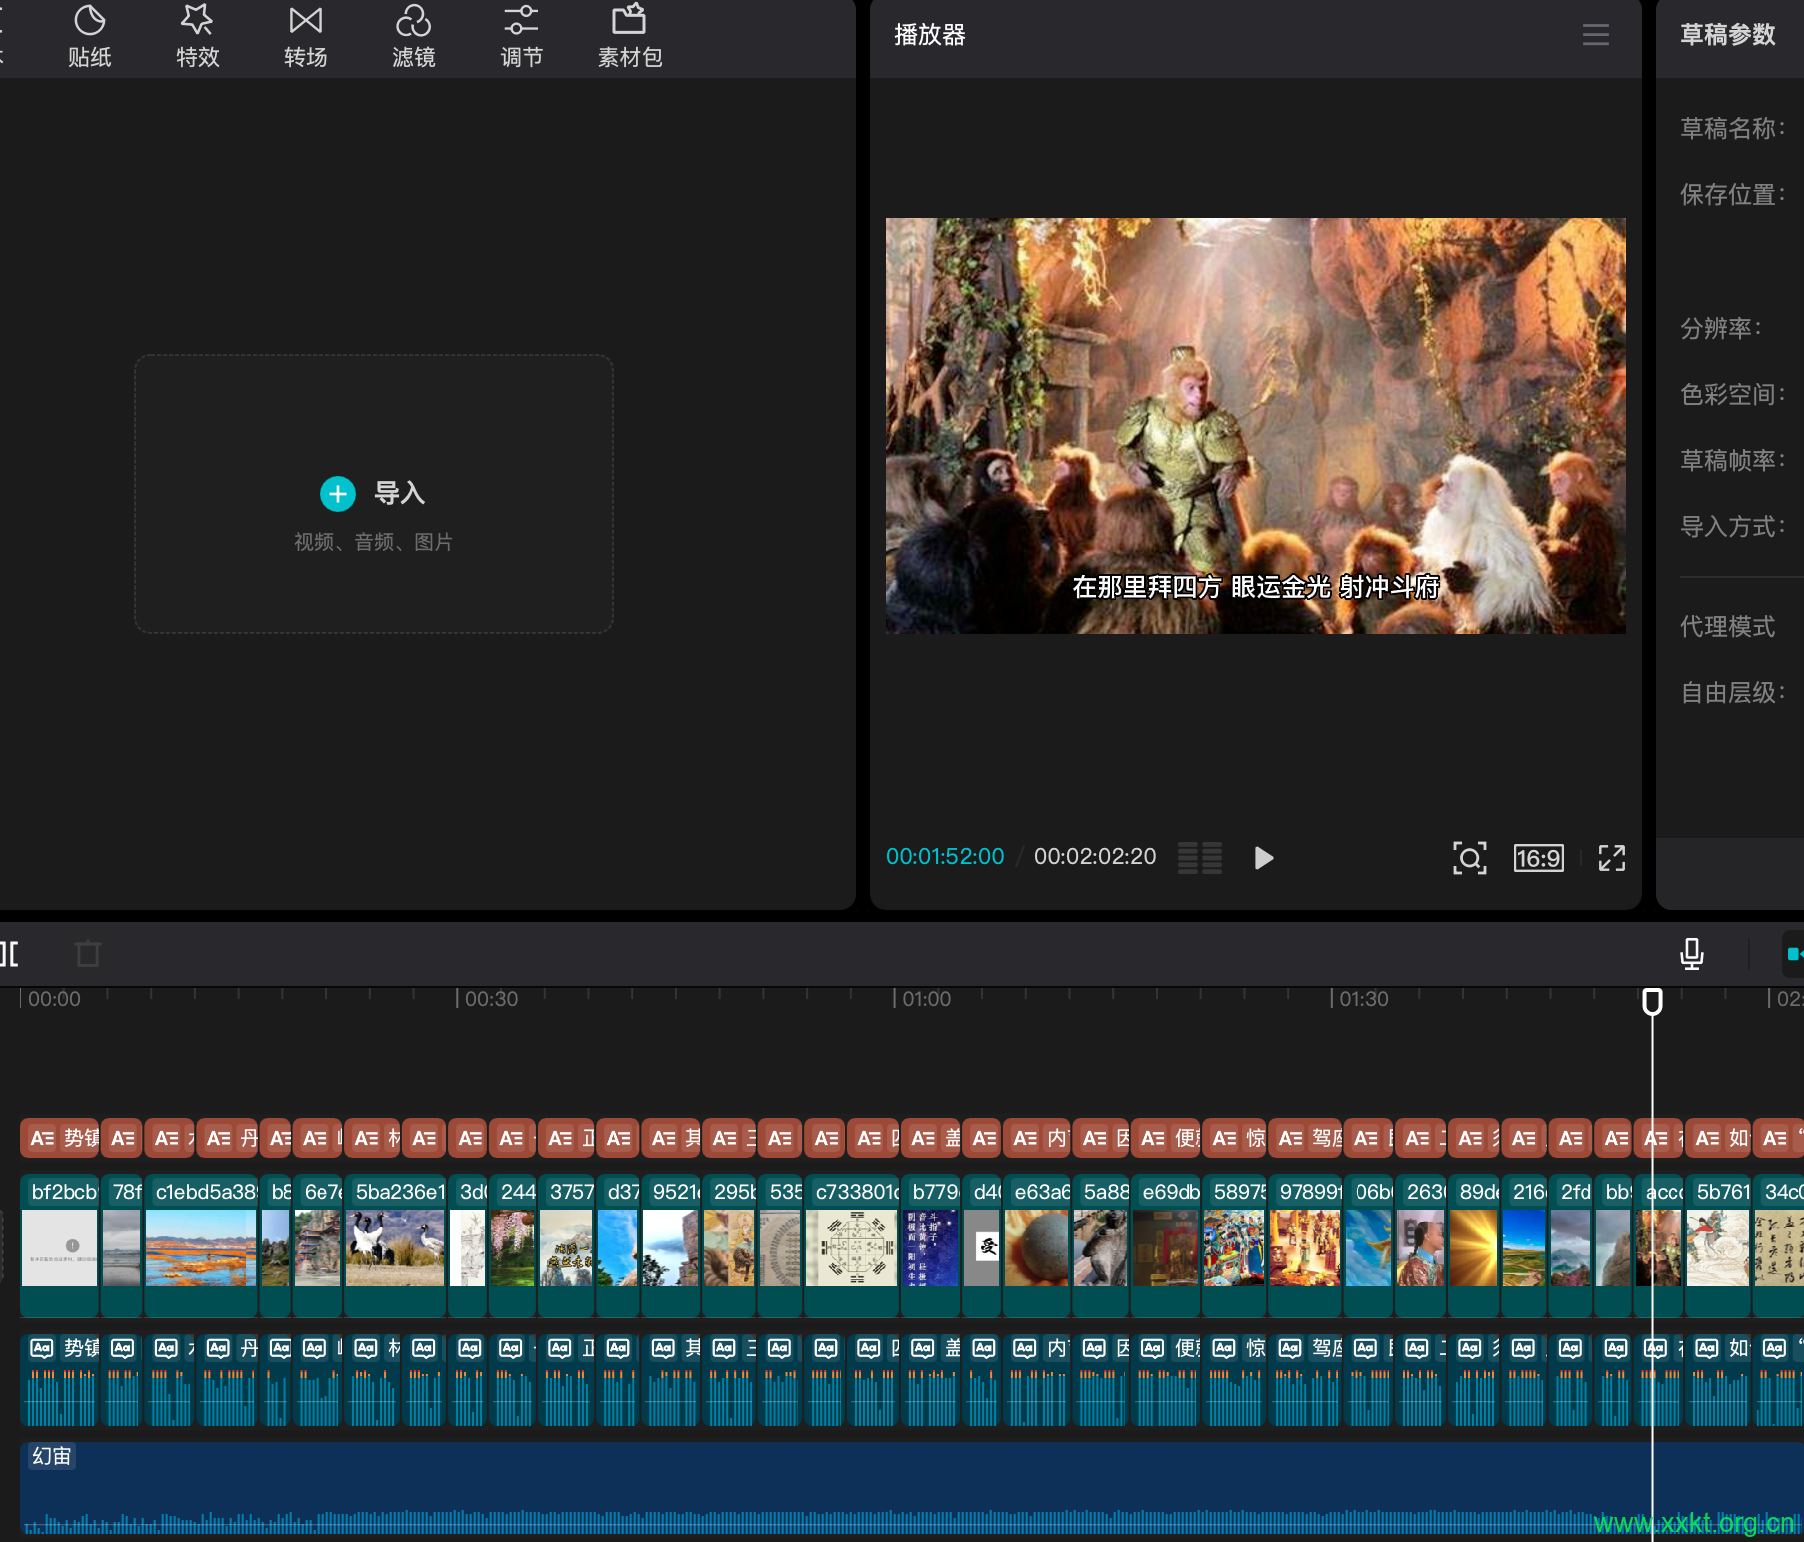Image resolution: width=1804 pixels, height=1542 pixels.
Task: Open the 特效 effects tab
Action: [197, 37]
